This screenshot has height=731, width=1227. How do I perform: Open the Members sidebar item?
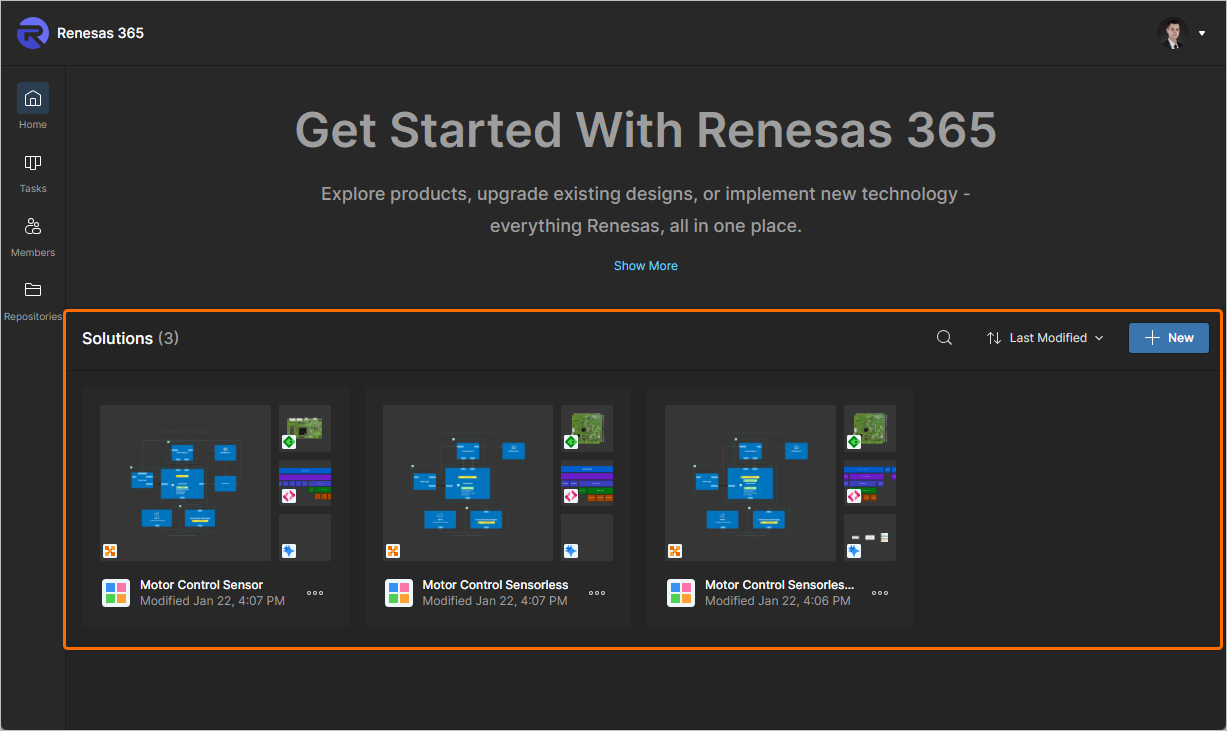(x=33, y=236)
